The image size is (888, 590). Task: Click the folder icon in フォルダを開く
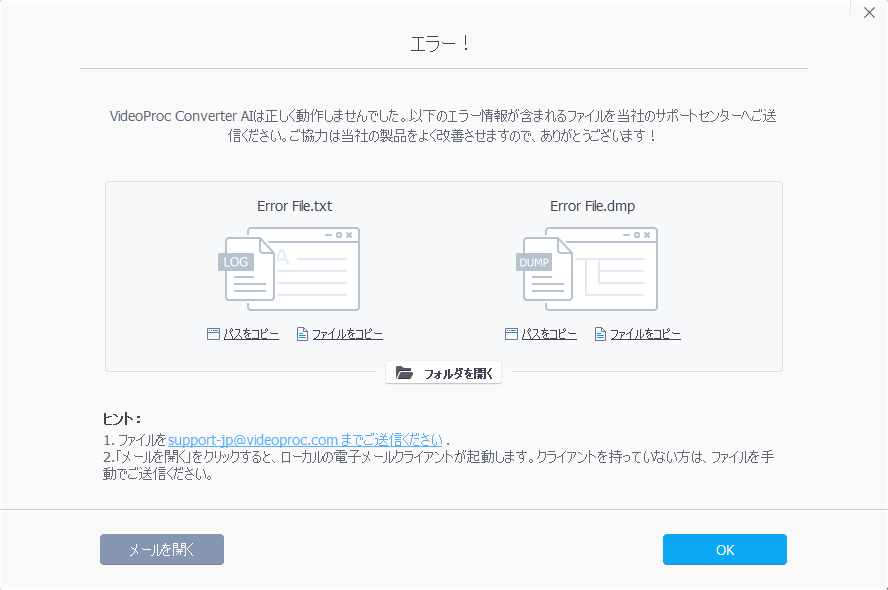click(x=404, y=373)
